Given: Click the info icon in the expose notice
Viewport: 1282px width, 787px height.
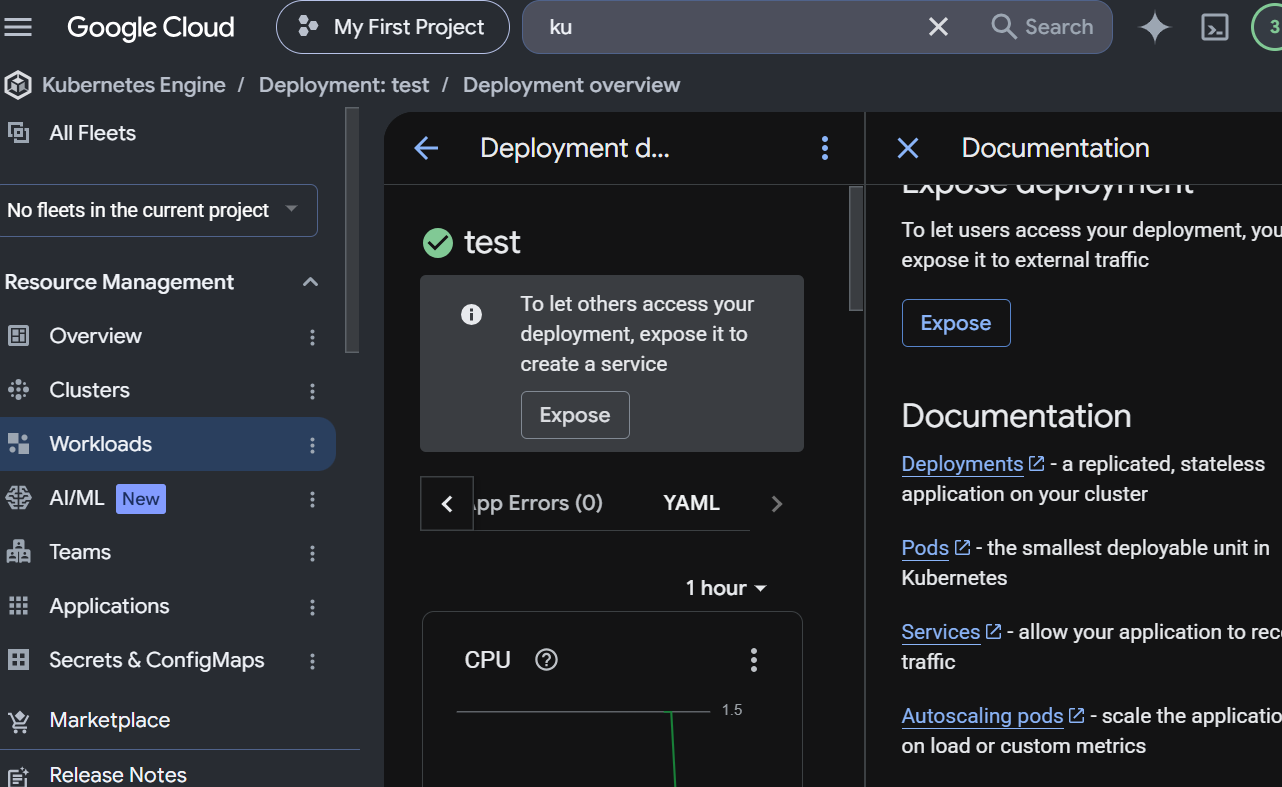Looking at the screenshot, I should [471, 314].
